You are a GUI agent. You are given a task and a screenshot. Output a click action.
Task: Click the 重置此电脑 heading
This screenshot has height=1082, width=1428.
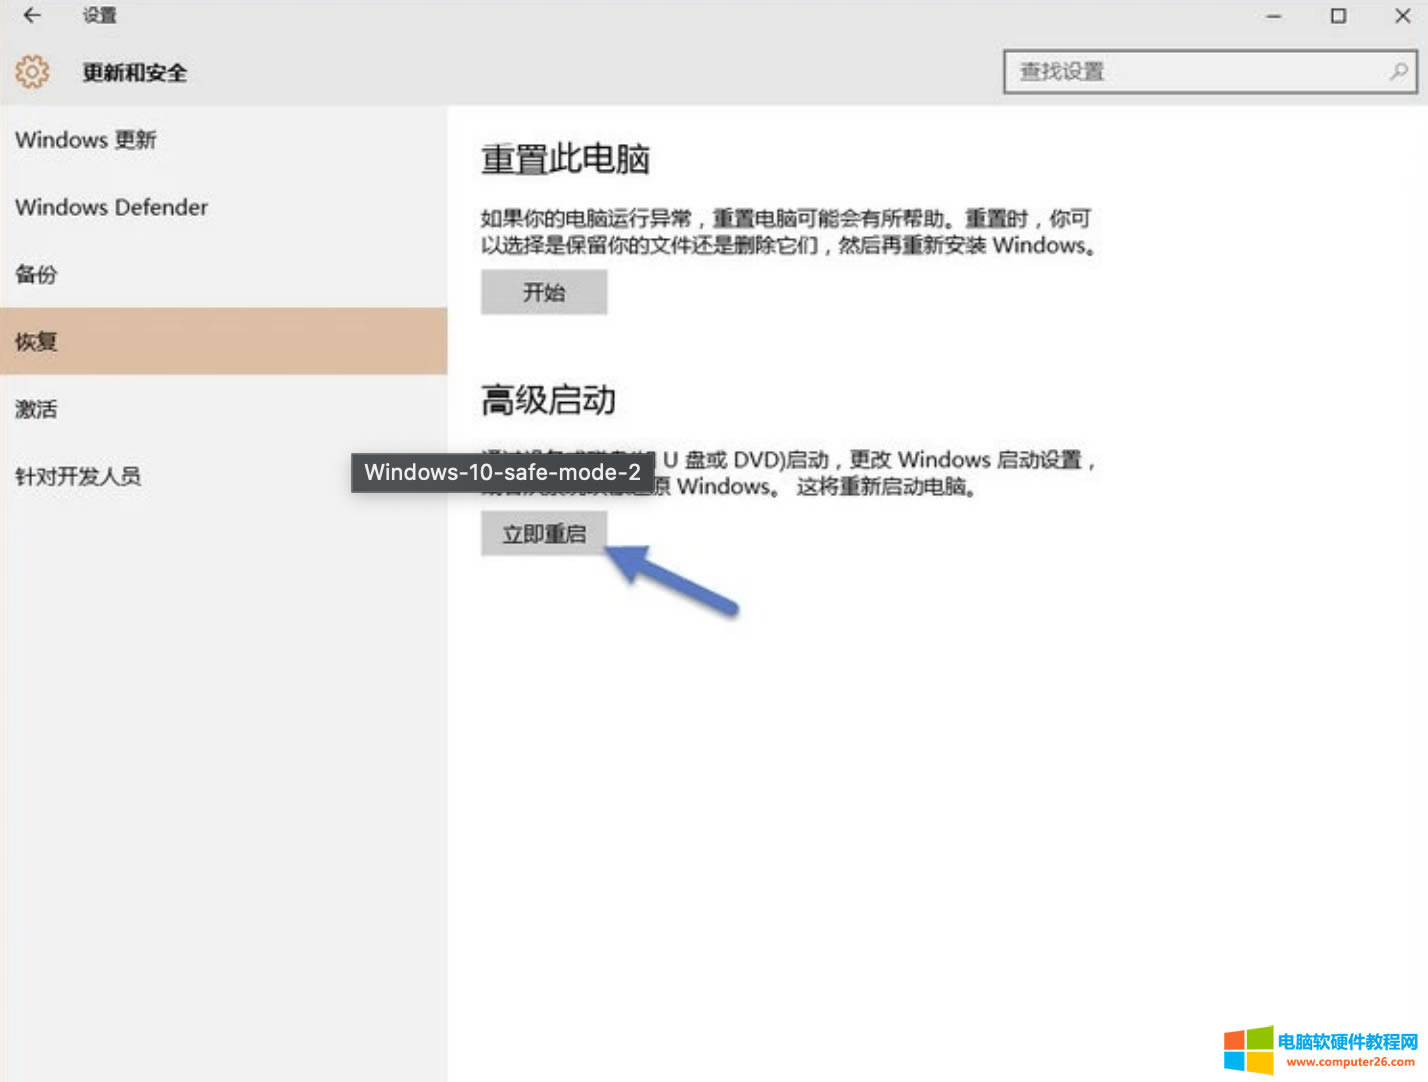tap(565, 159)
